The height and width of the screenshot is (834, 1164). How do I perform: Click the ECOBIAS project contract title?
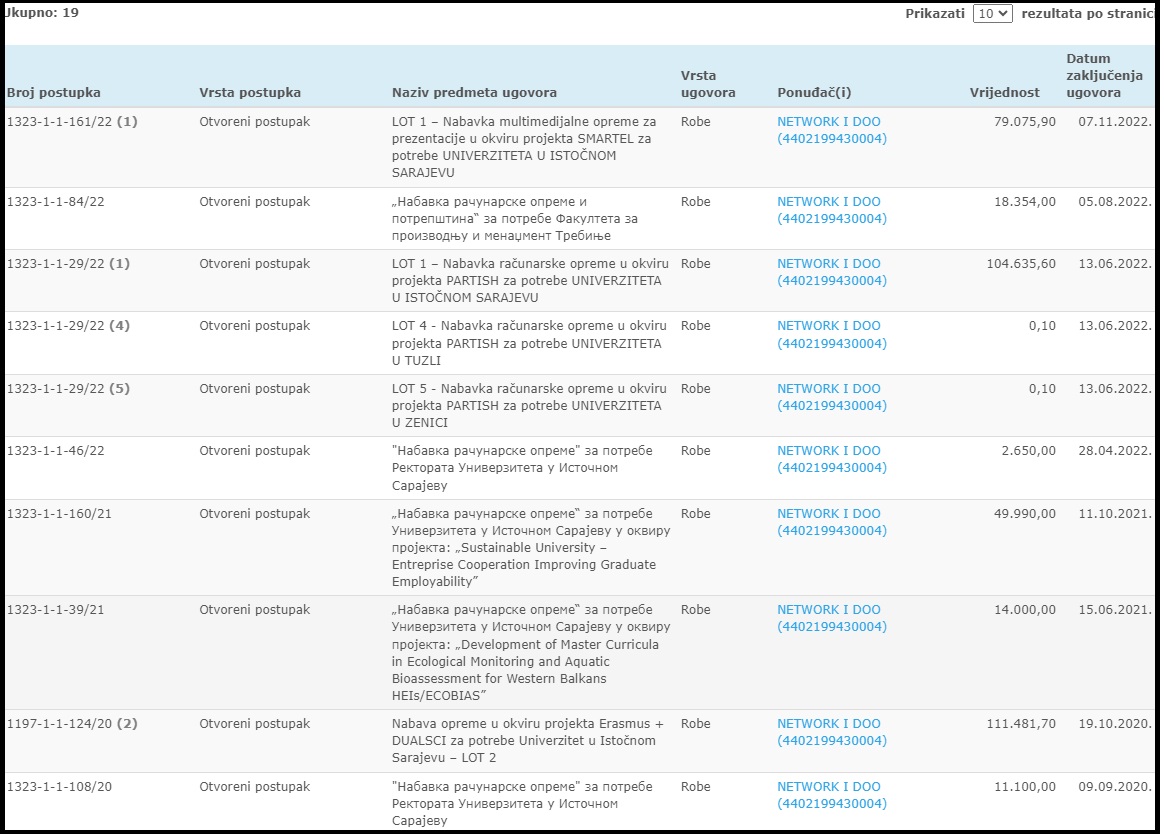[x=531, y=653]
